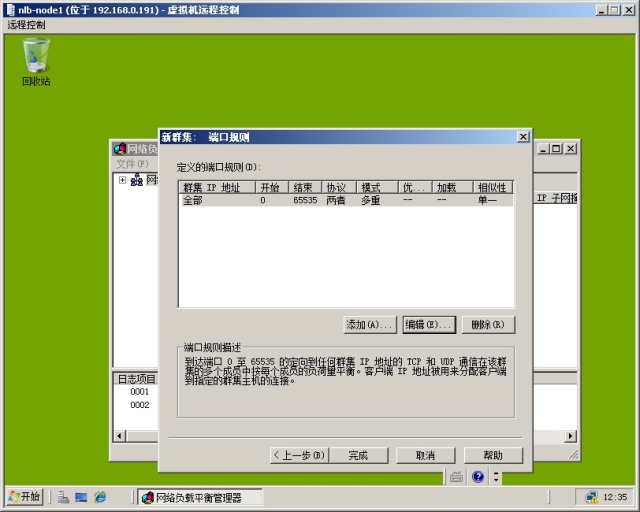Click the log pane horizontal scrollbar right arrow
The image size is (640, 512).
point(571,436)
